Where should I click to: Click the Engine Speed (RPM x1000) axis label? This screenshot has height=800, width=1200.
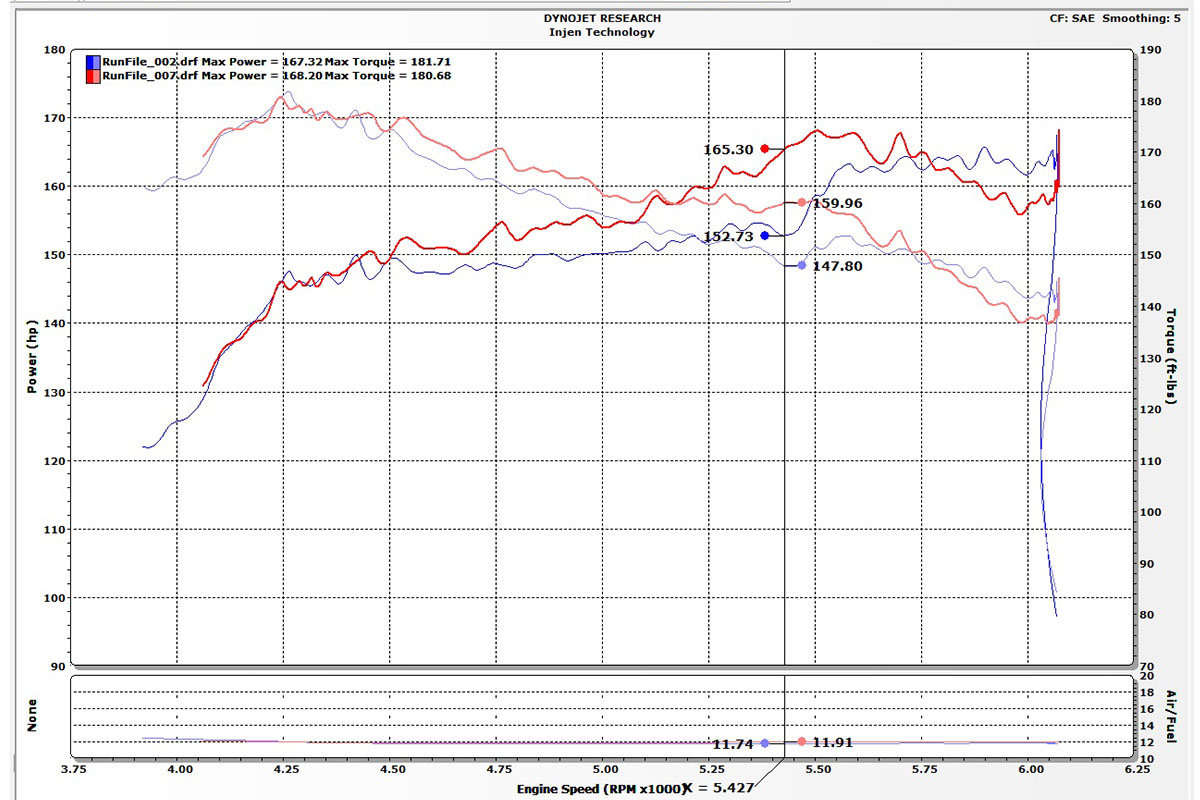600,789
